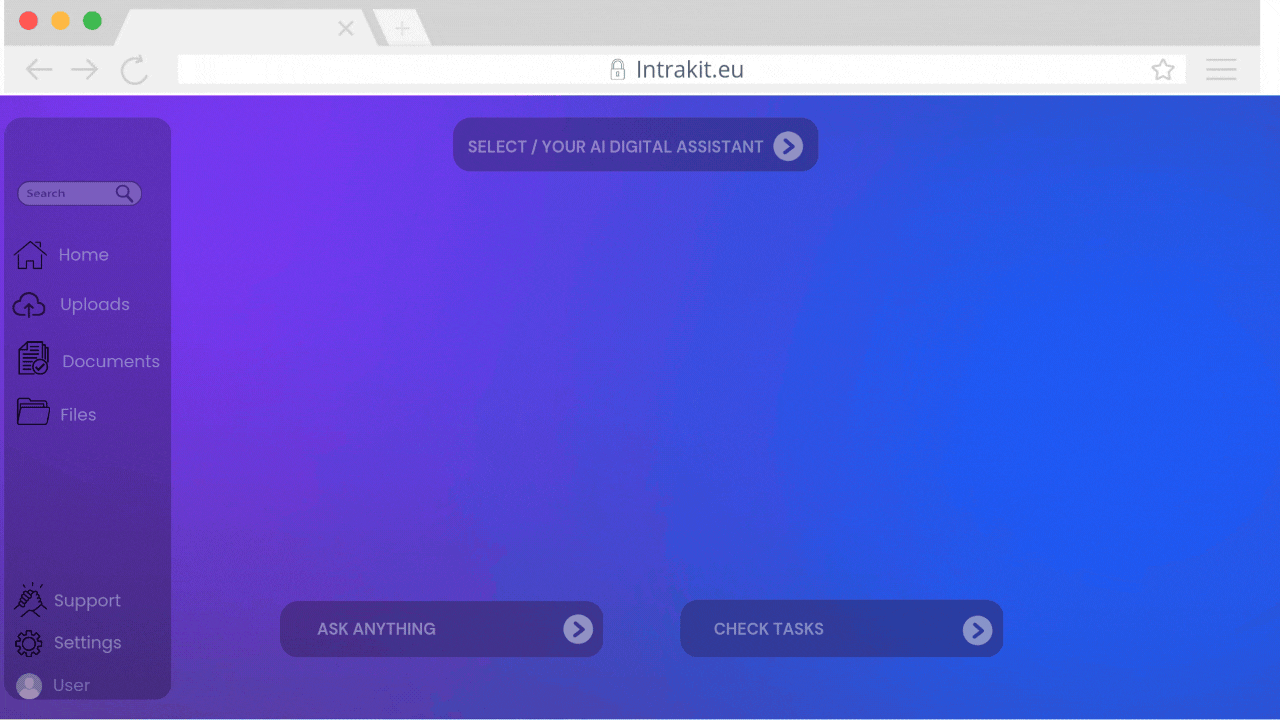Go back using the browser back arrow
Viewport: 1280px width, 720px height.
point(39,70)
